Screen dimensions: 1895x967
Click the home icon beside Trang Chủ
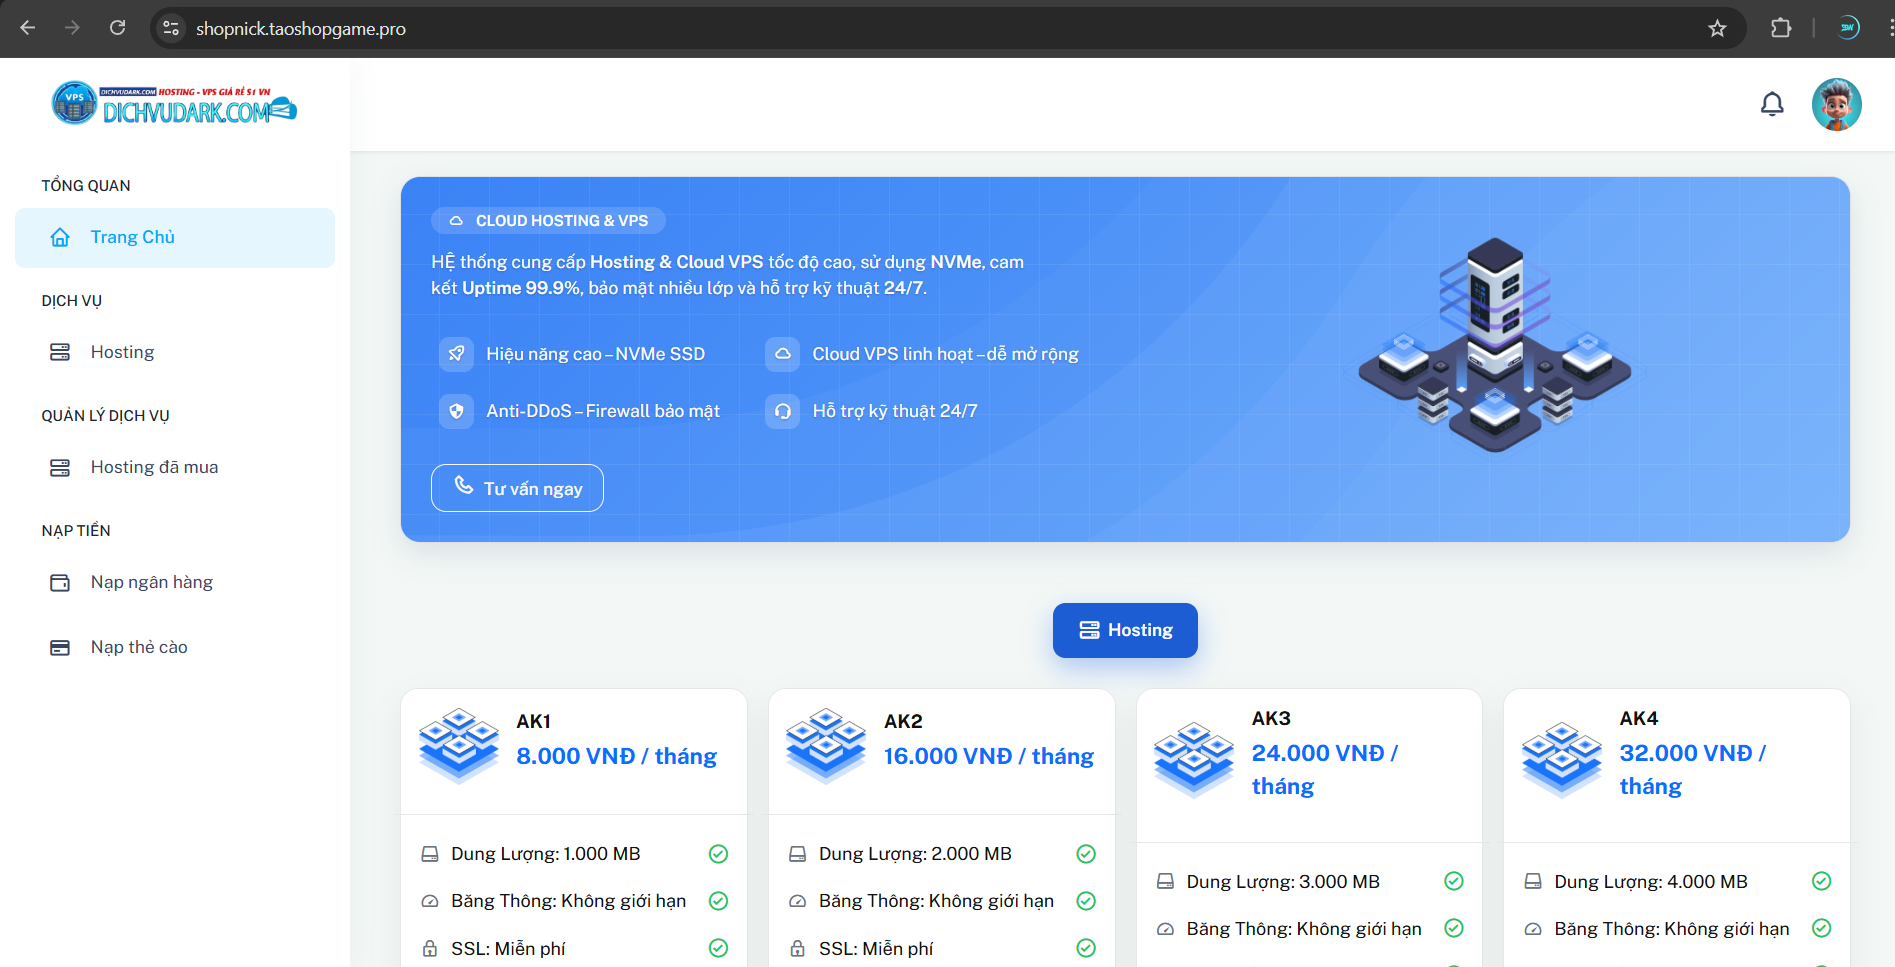[x=60, y=237]
